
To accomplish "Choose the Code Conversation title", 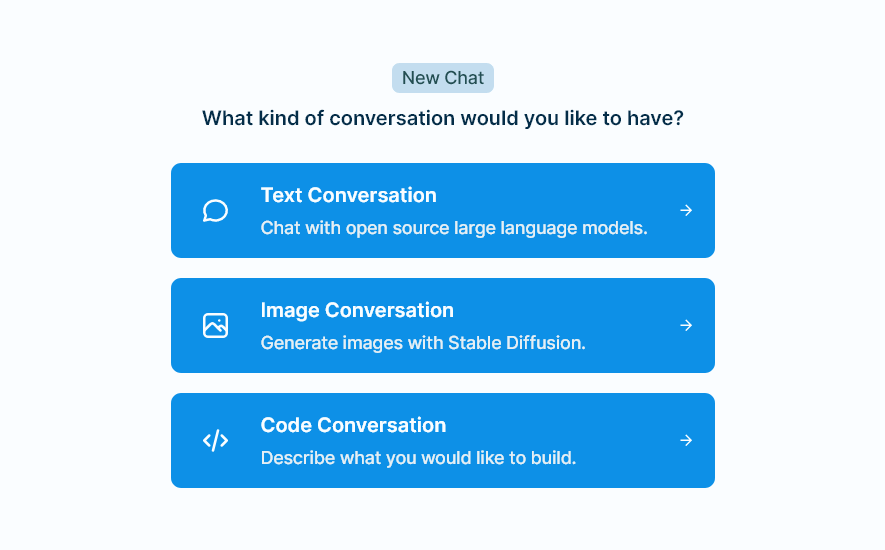I will click(x=353, y=425).
